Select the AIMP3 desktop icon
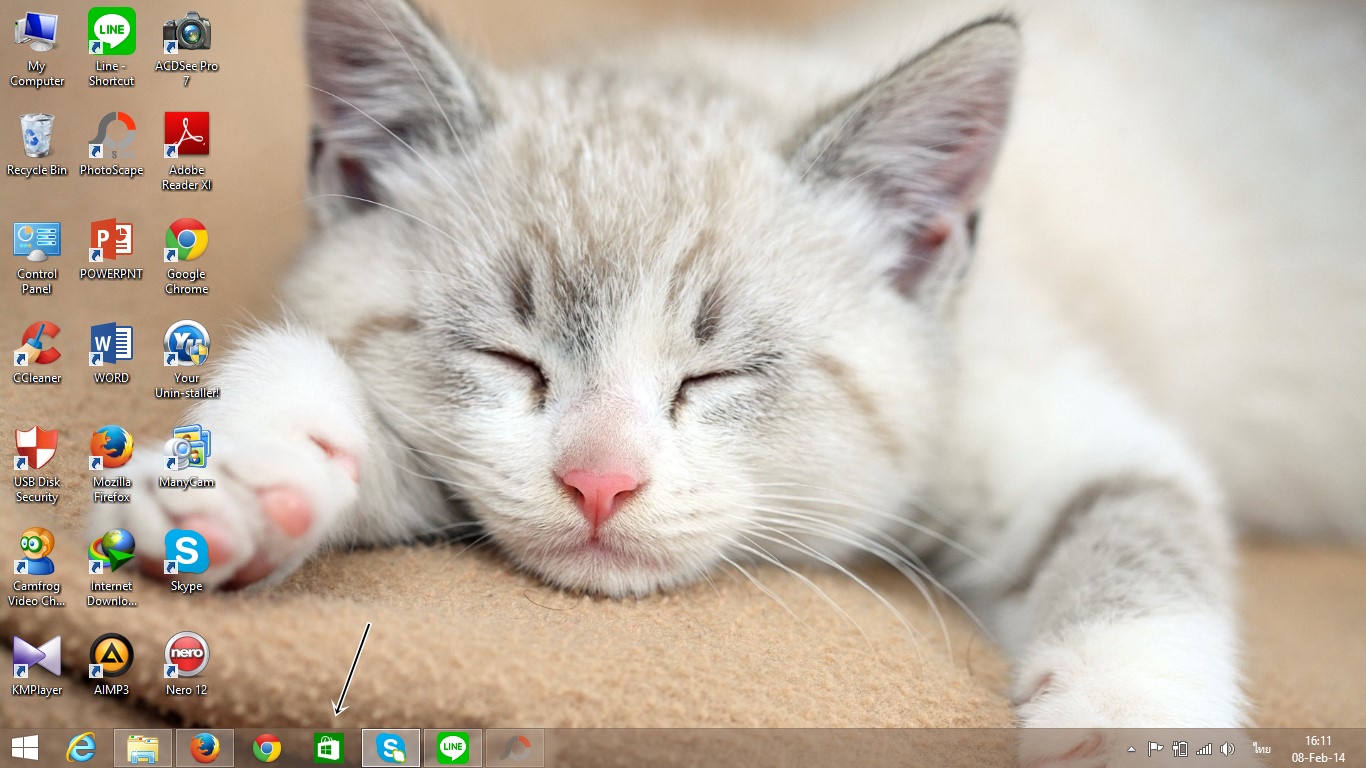The image size is (1366, 768). tap(111, 665)
